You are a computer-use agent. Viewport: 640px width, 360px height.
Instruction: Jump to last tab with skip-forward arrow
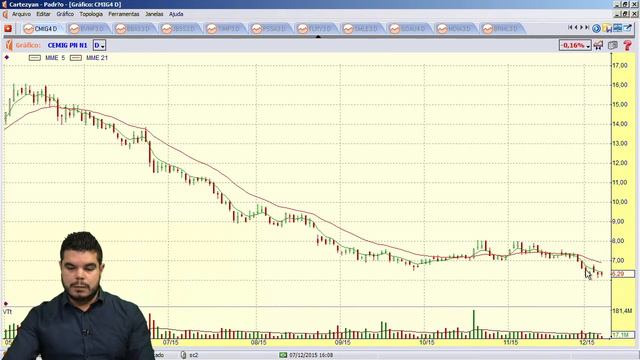(587, 27)
